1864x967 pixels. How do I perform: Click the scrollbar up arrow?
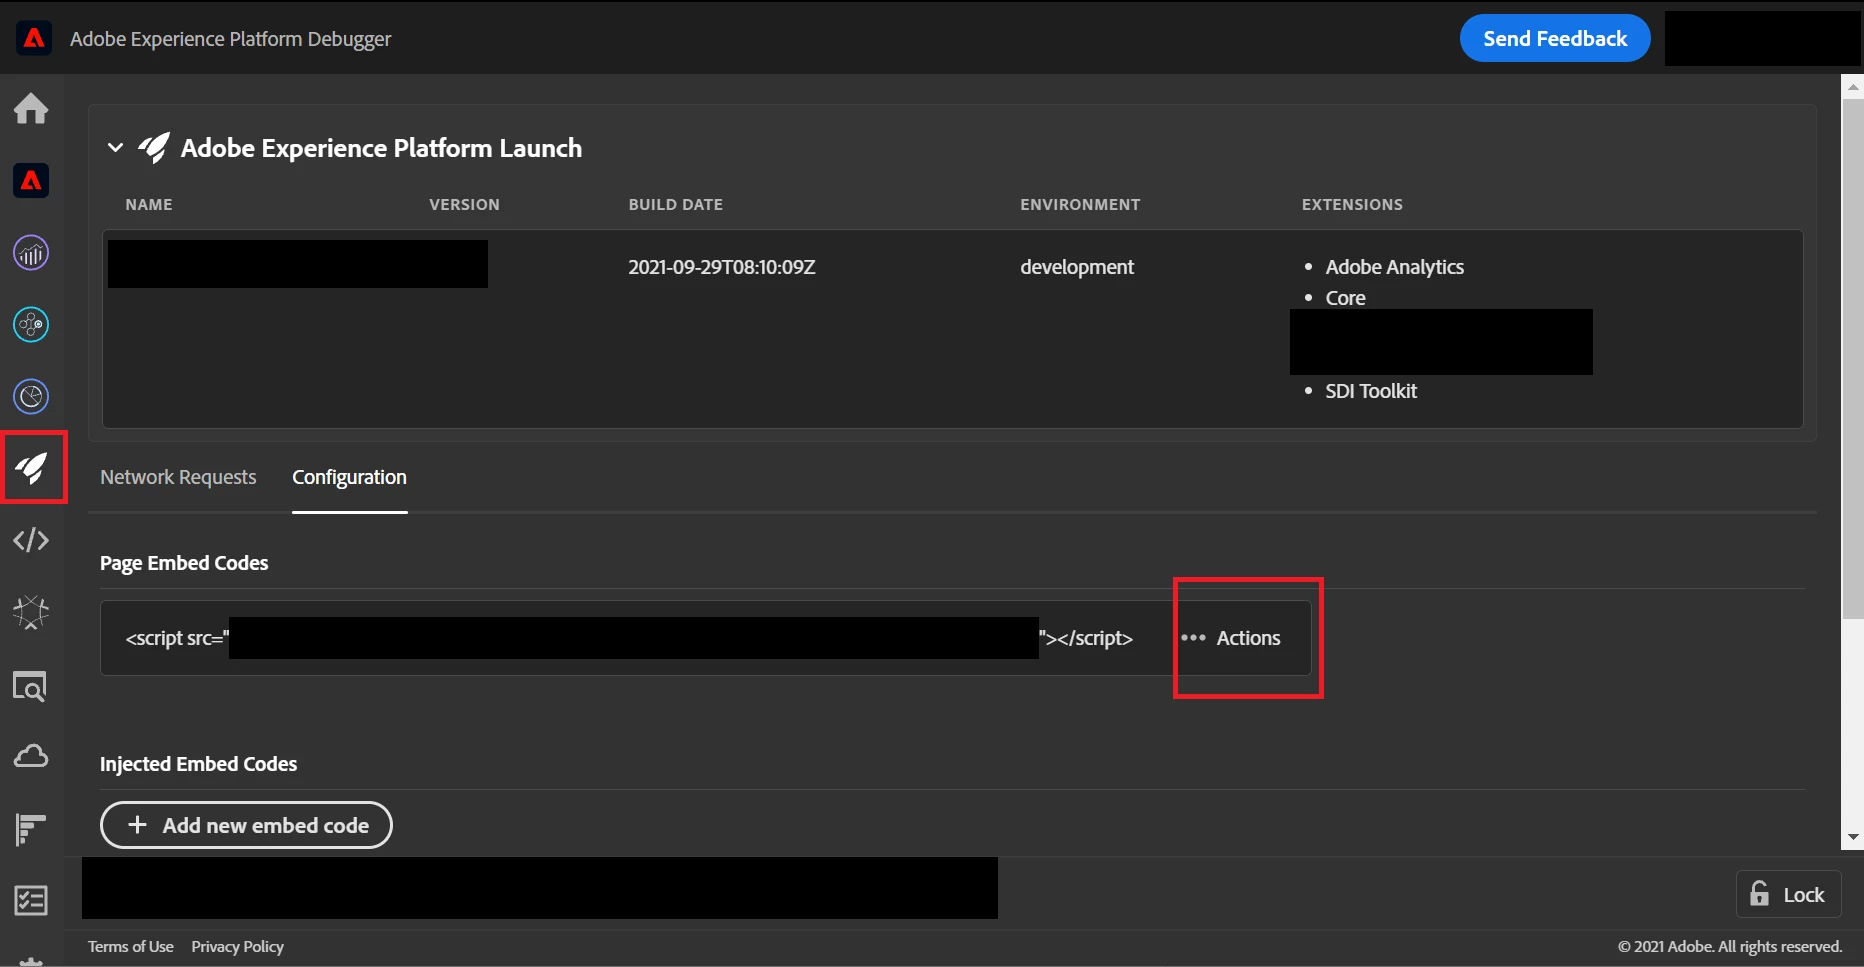[x=1853, y=87]
